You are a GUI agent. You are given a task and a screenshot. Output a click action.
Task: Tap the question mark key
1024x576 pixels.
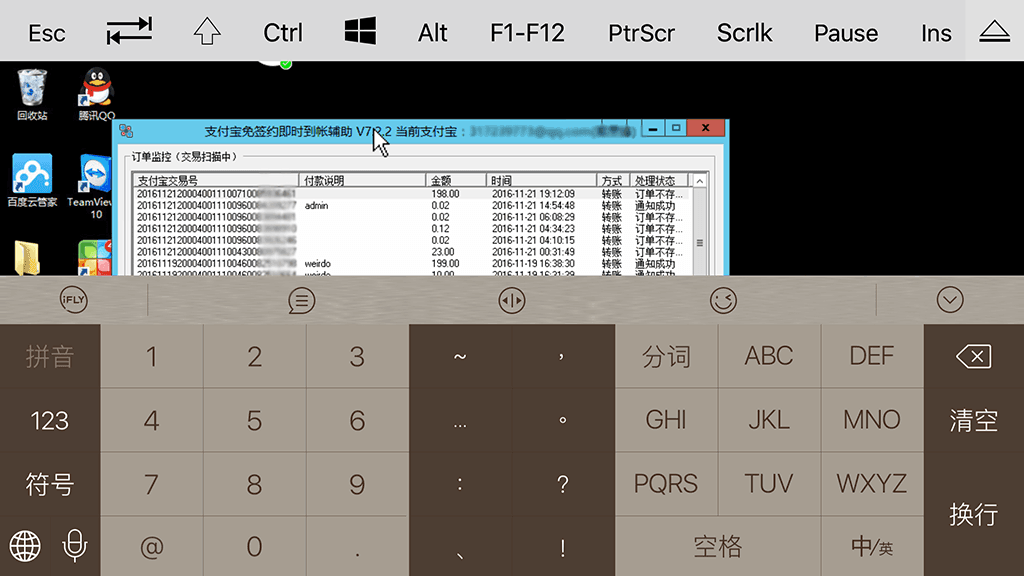point(562,485)
